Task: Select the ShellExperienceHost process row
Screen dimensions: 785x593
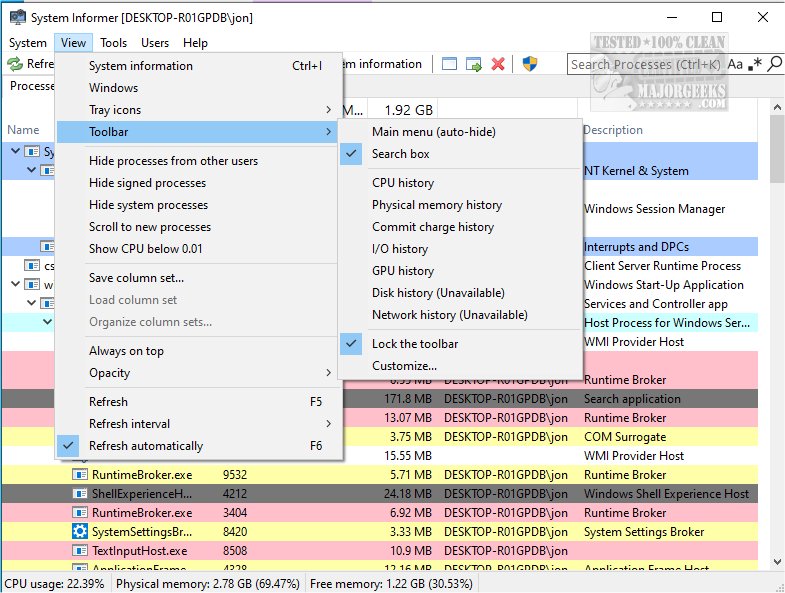Action: click(141, 494)
